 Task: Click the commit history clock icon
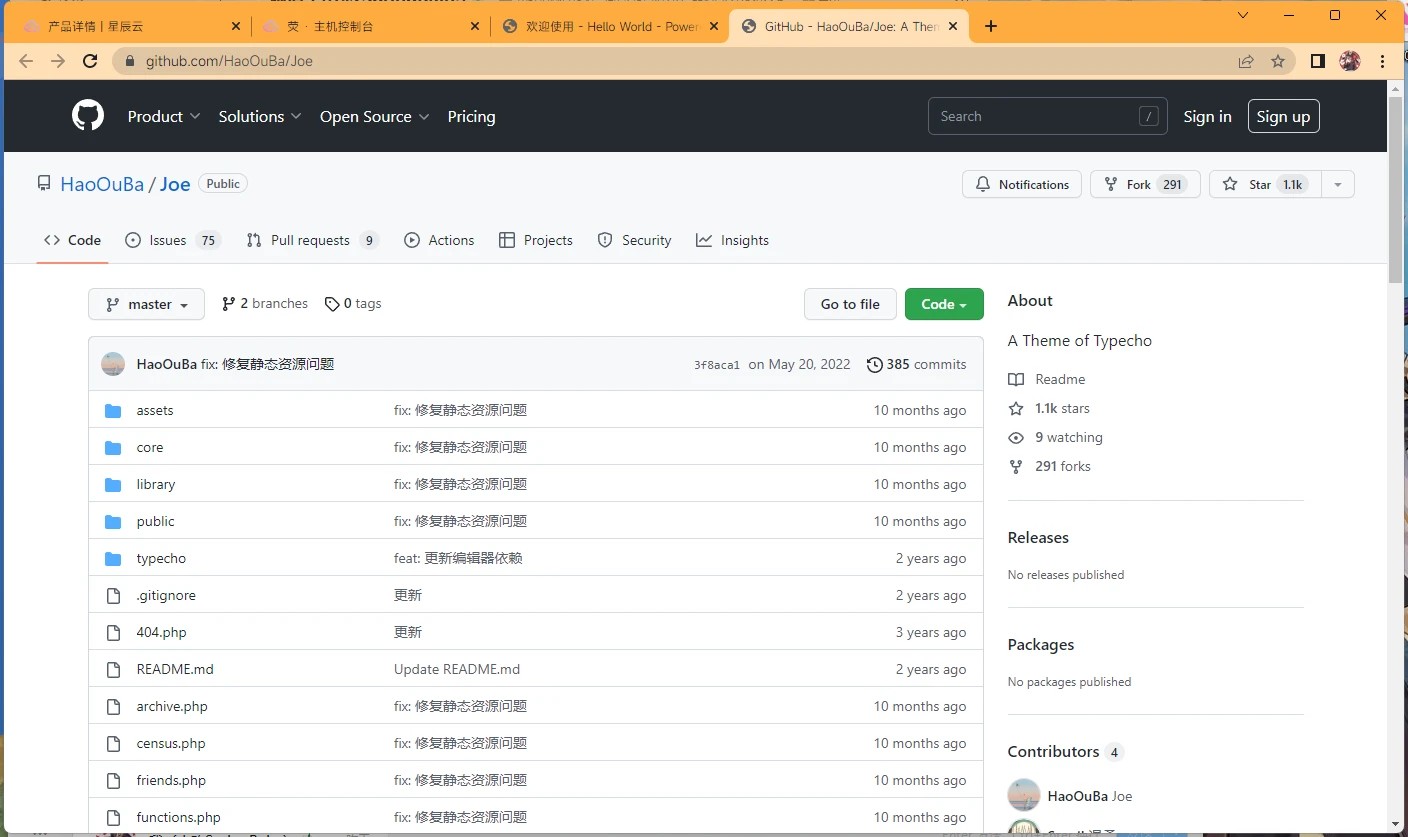874,364
